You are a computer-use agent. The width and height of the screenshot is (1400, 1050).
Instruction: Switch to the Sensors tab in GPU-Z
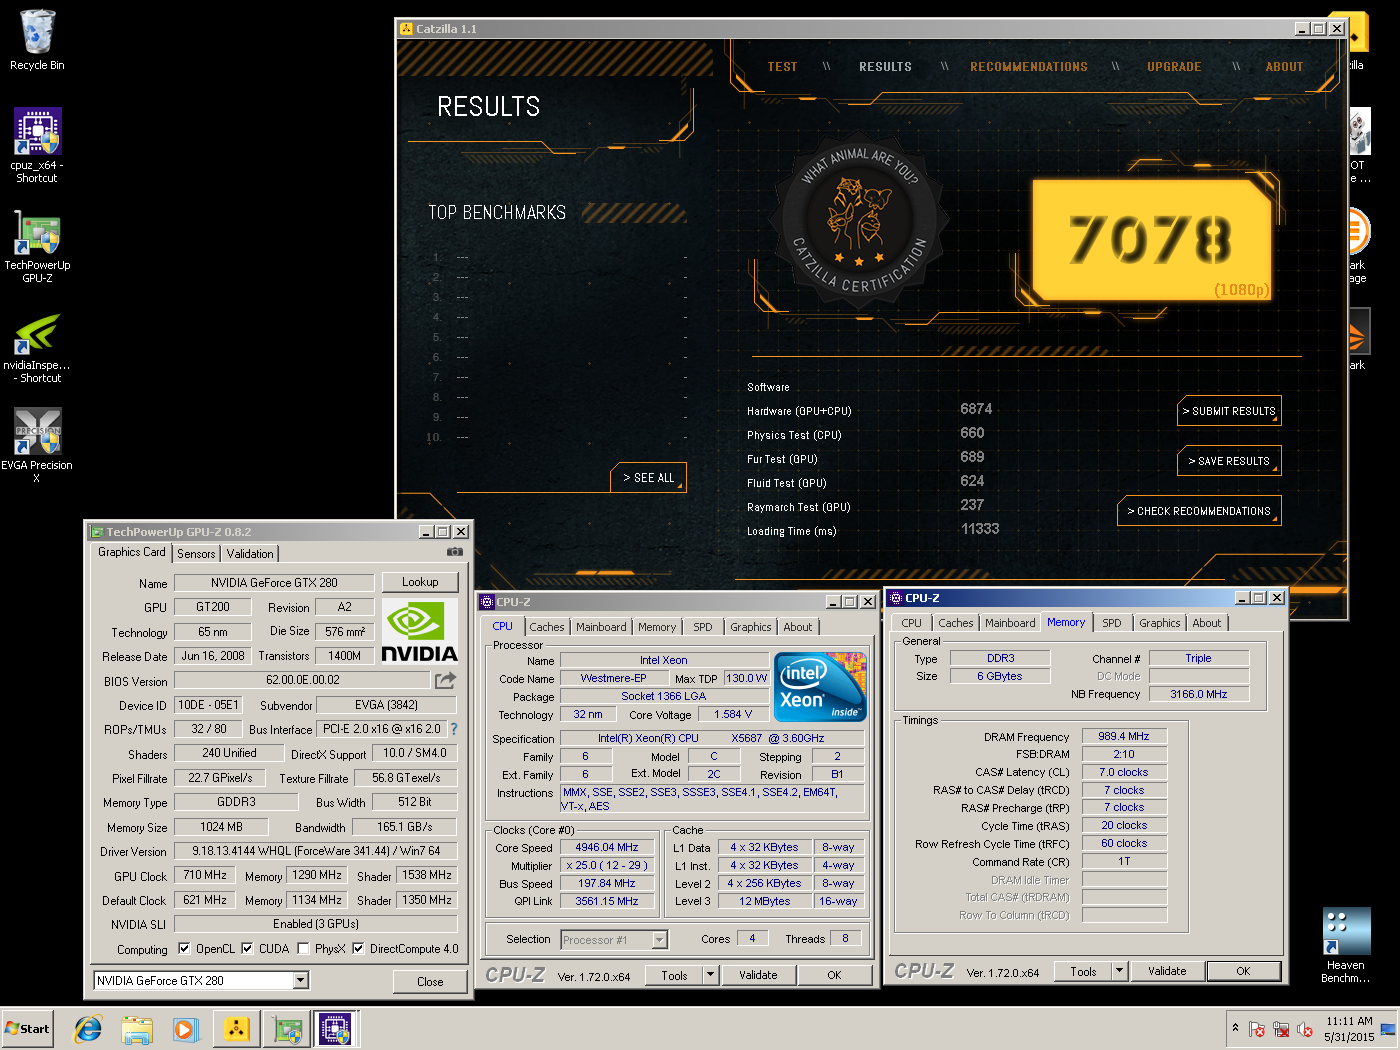point(196,553)
